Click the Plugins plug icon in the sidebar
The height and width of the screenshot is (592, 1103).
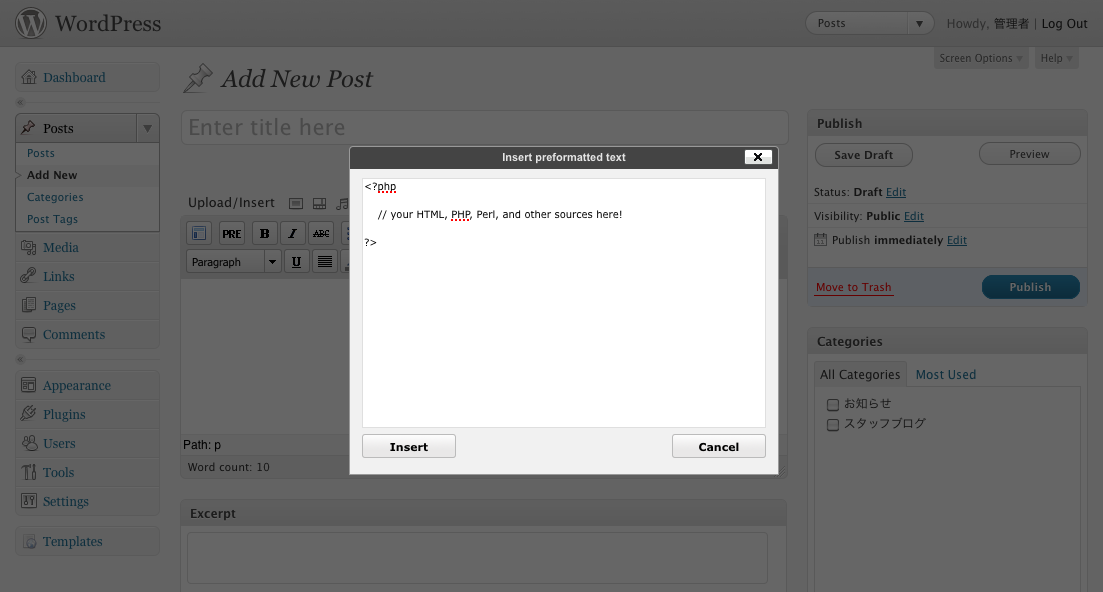coord(29,414)
